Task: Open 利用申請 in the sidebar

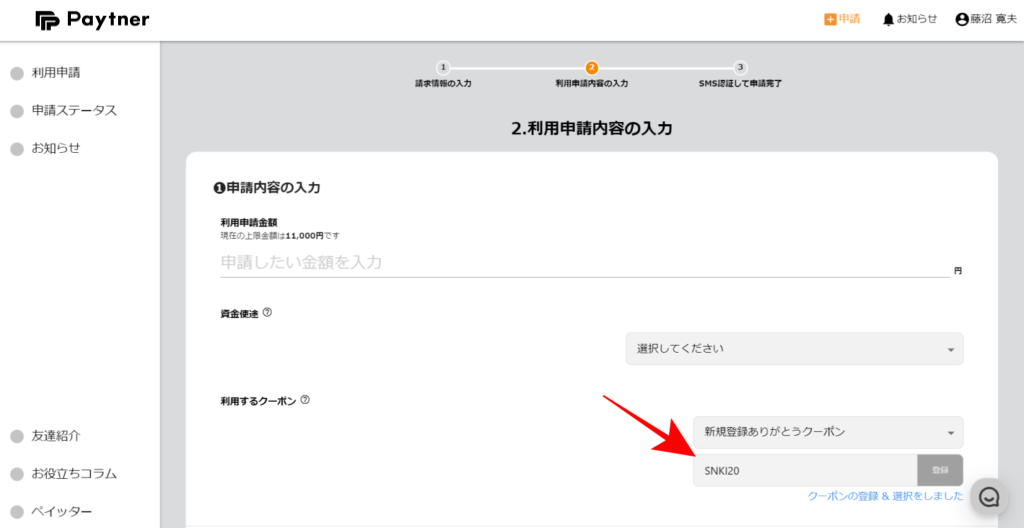Action: pyautogui.click(x=56, y=73)
